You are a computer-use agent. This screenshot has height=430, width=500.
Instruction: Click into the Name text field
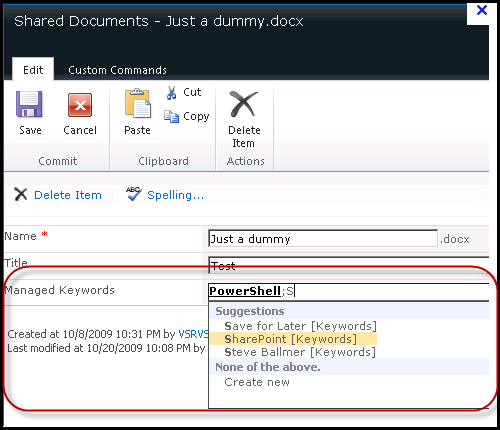[323, 239]
